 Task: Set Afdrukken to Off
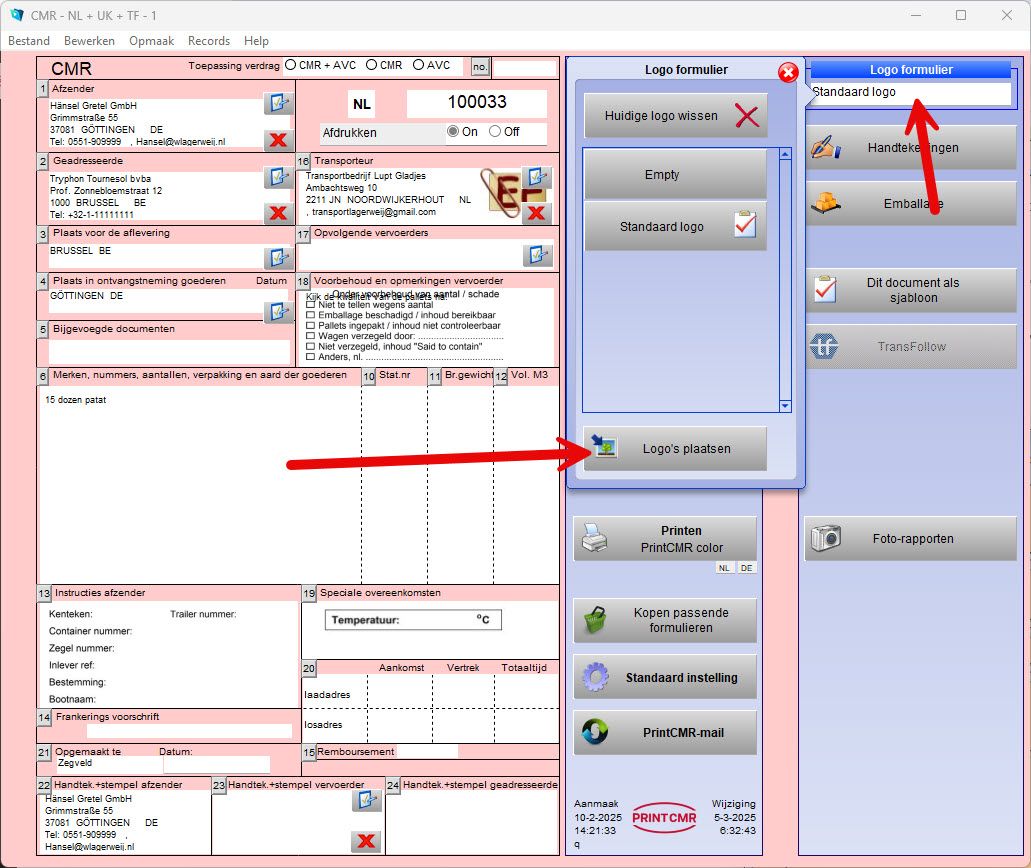(494, 132)
